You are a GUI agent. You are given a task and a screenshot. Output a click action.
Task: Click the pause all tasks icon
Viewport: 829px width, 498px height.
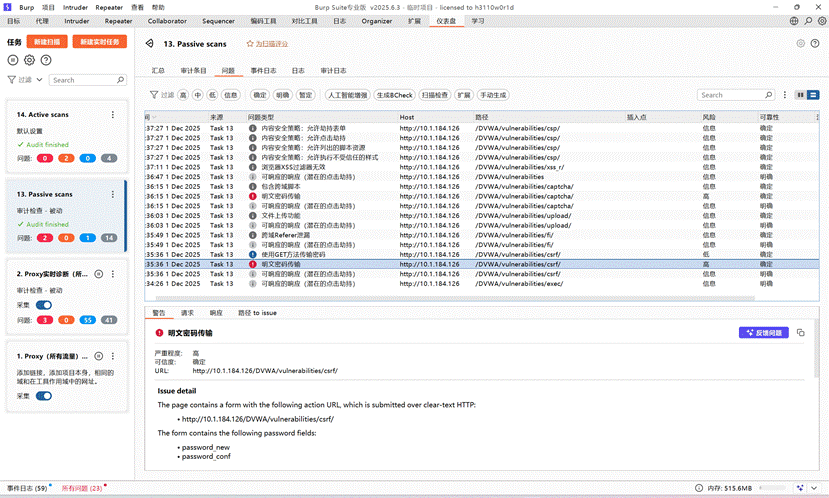[13, 60]
